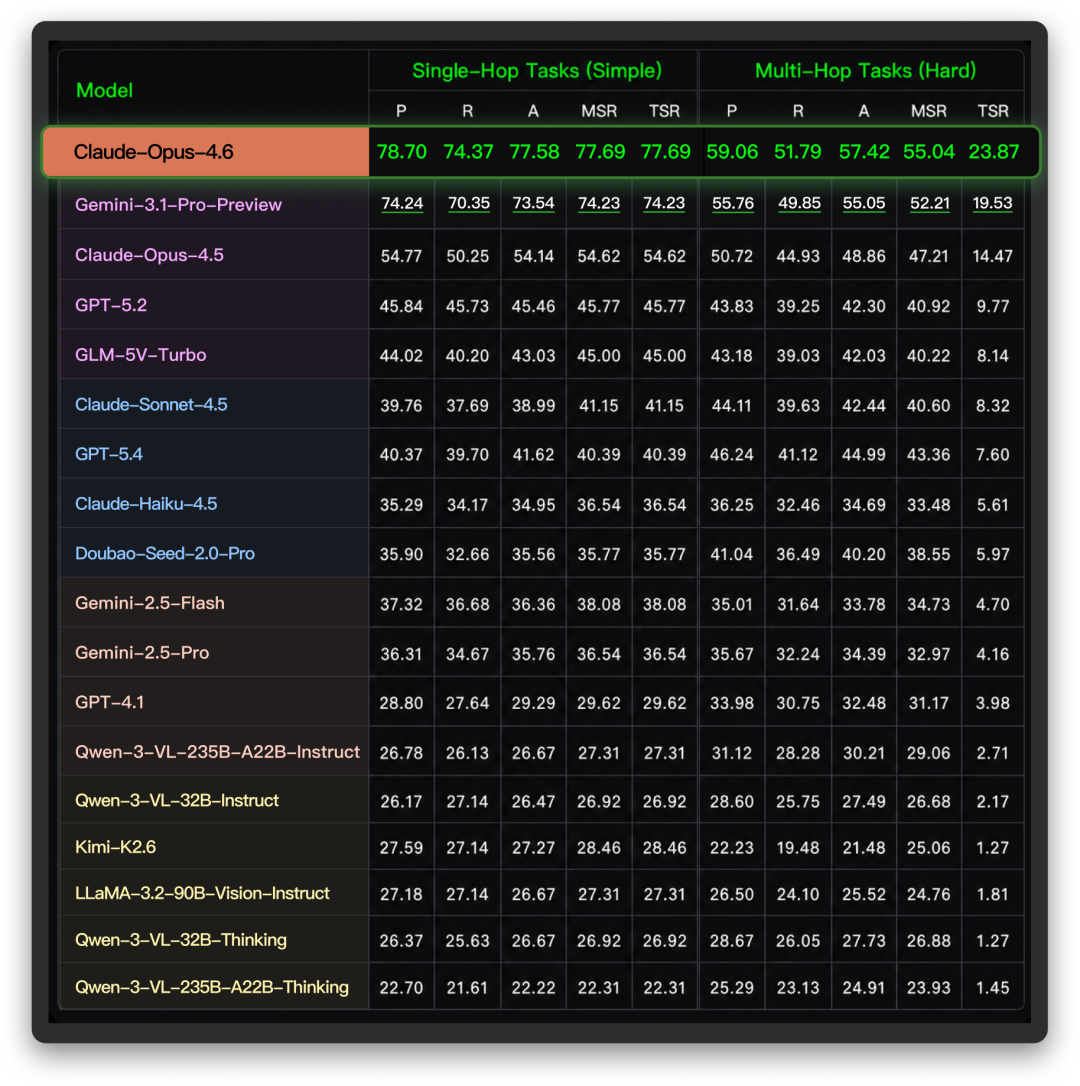Image resolution: width=1080 pixels, height=1086 pixels.
Task: Click the 54.77 value in Claude-Opus-4.5 row
Action: (401, 256)
